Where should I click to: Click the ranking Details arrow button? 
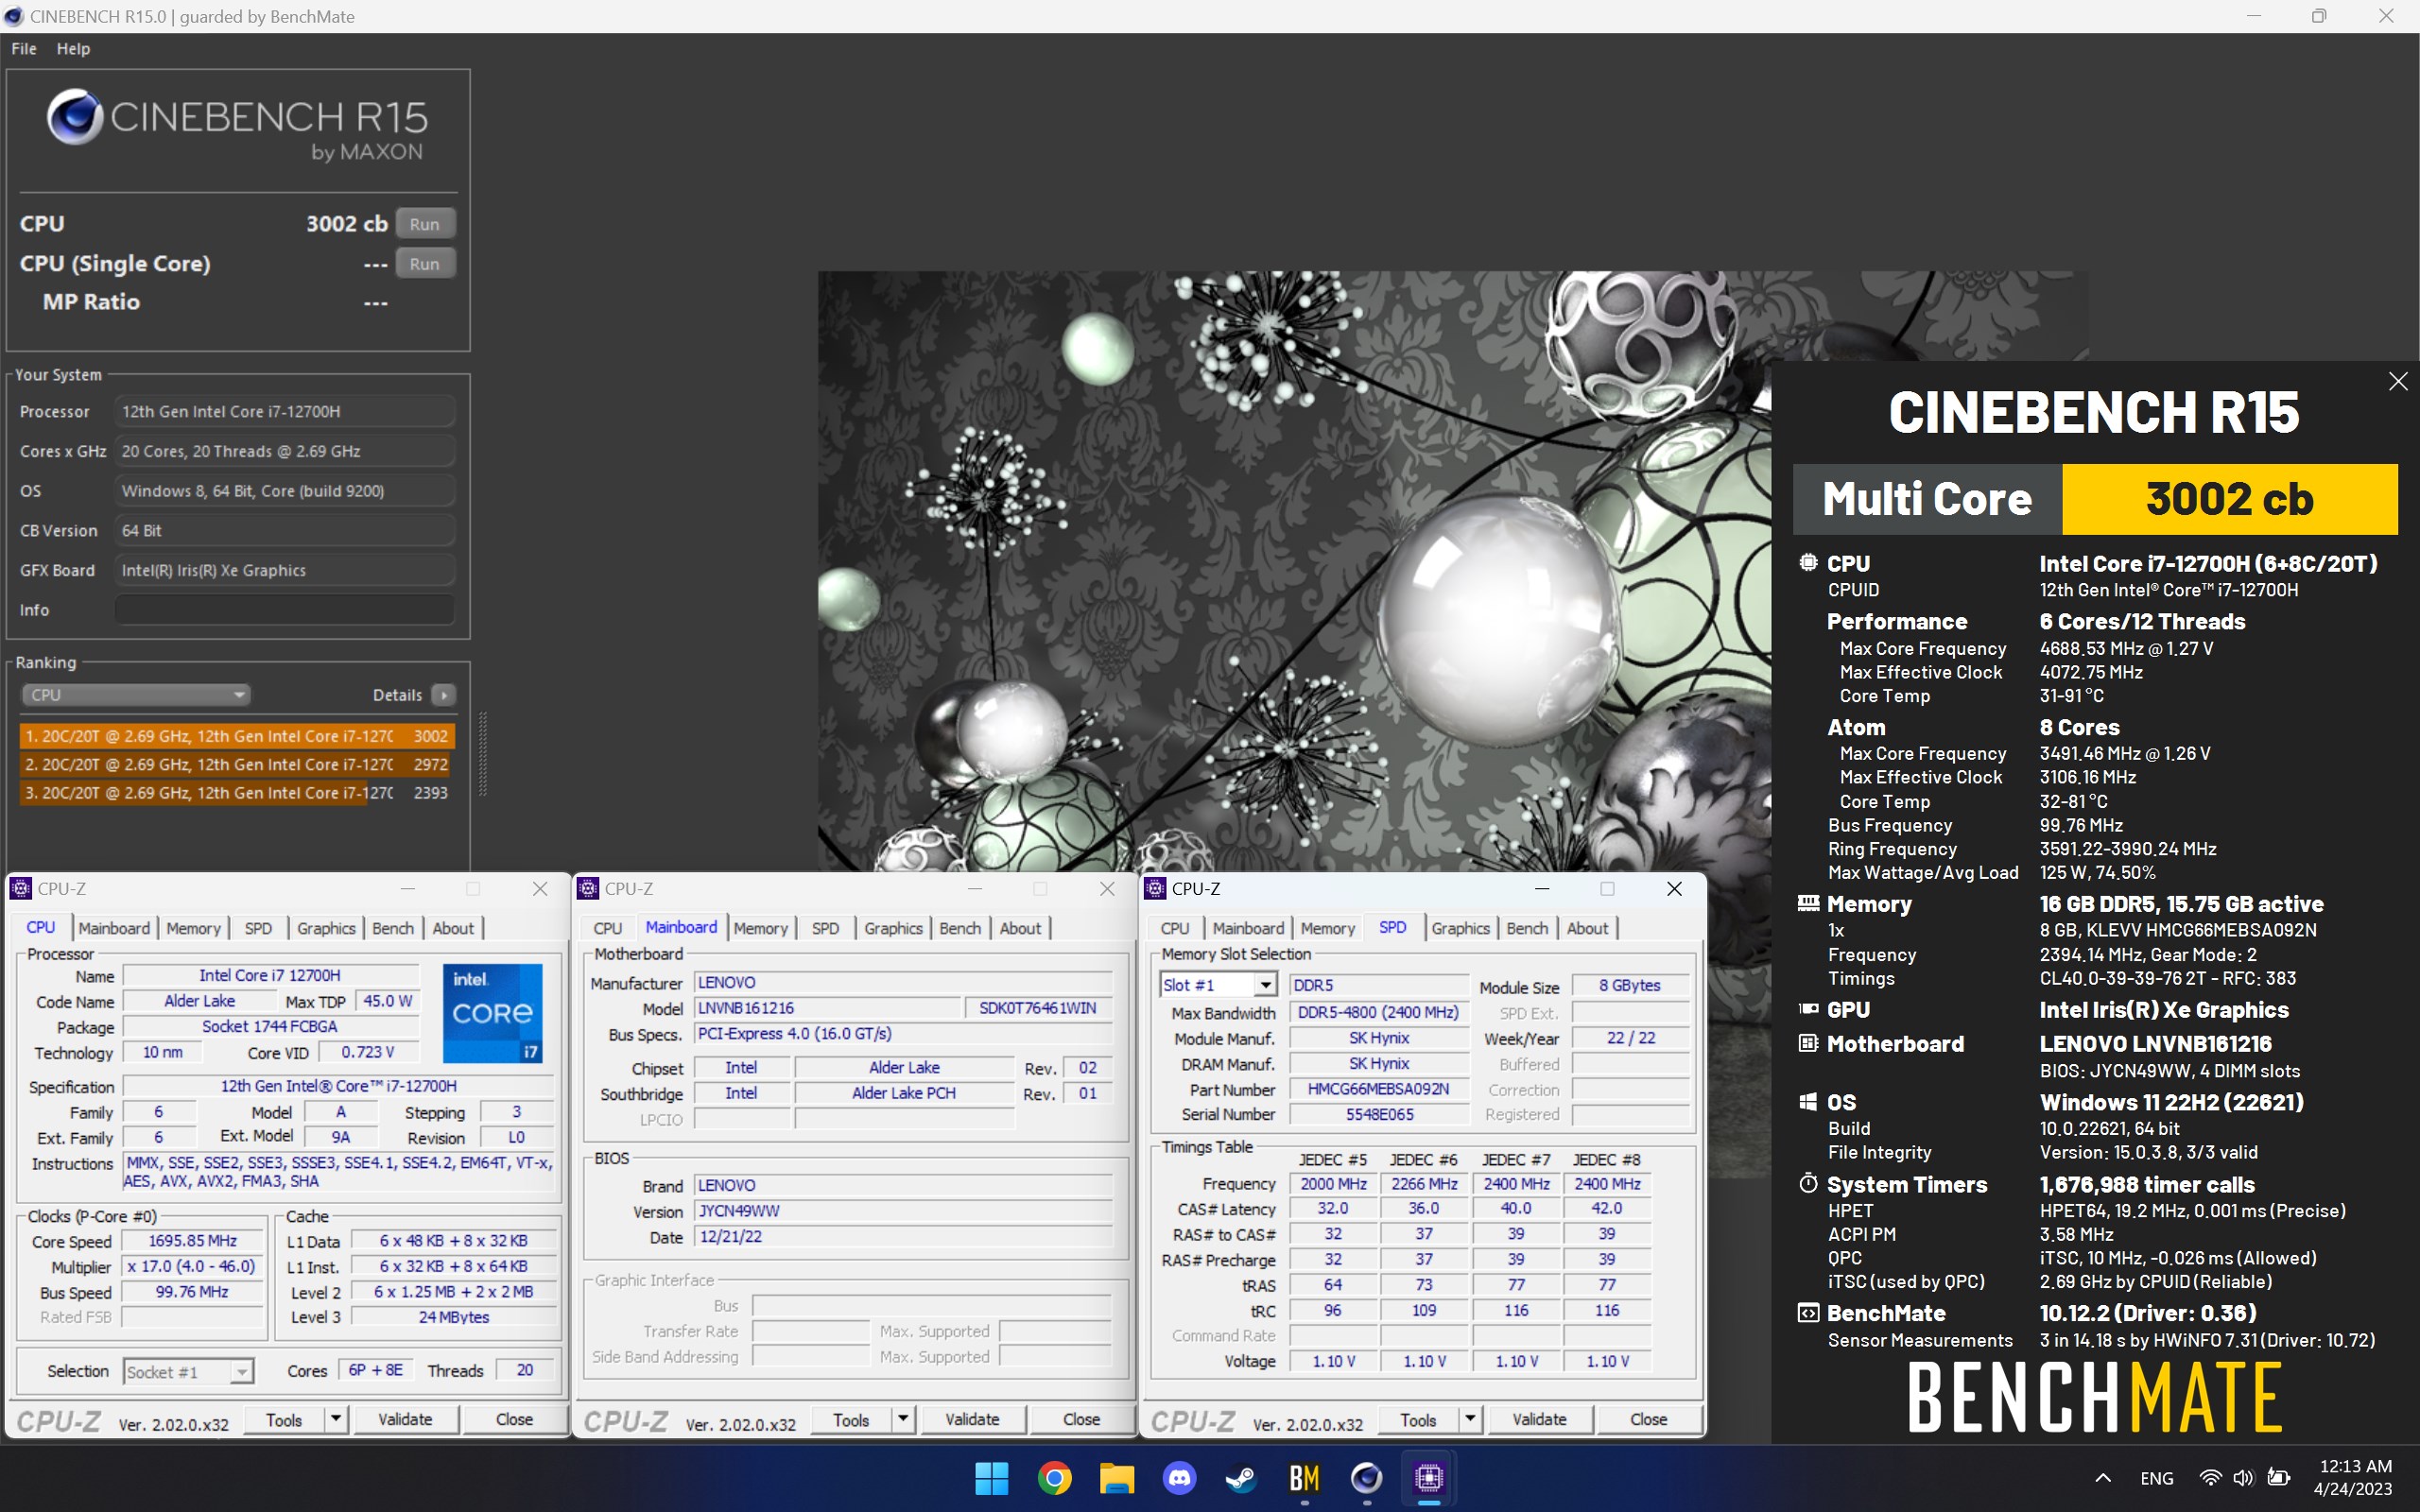click(444, 694)
